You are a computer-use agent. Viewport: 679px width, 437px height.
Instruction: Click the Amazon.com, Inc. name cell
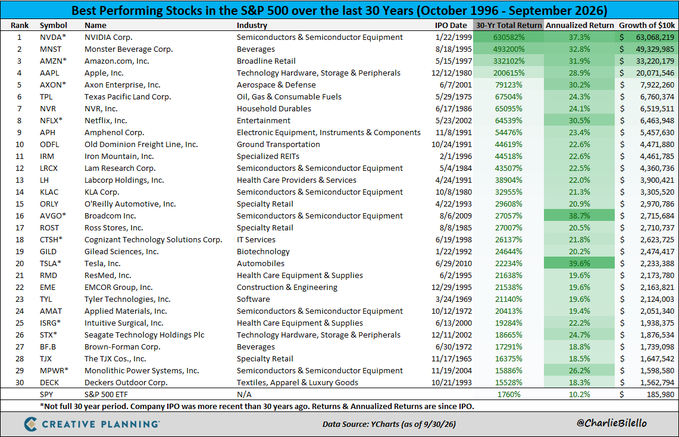tap(116, 61)
